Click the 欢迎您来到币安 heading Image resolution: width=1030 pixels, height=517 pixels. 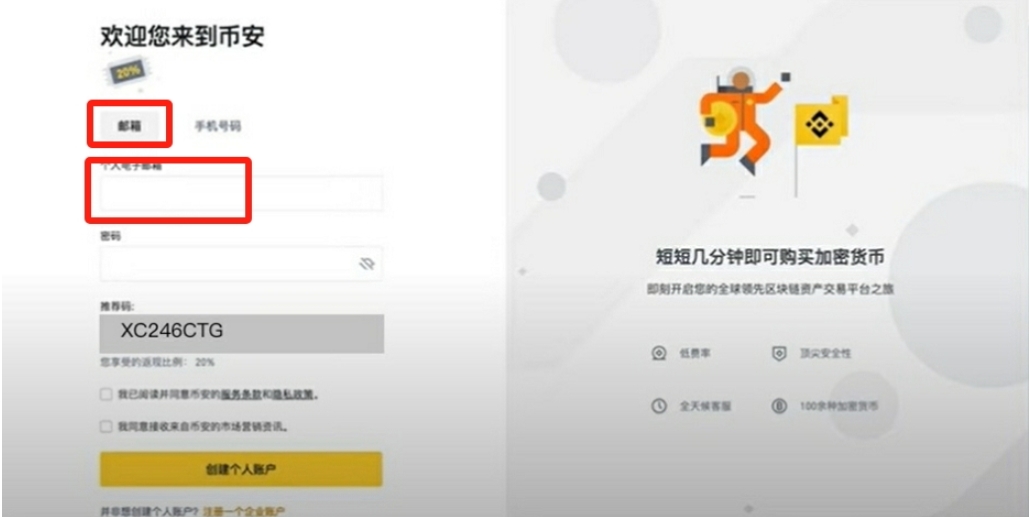point(183,36)
